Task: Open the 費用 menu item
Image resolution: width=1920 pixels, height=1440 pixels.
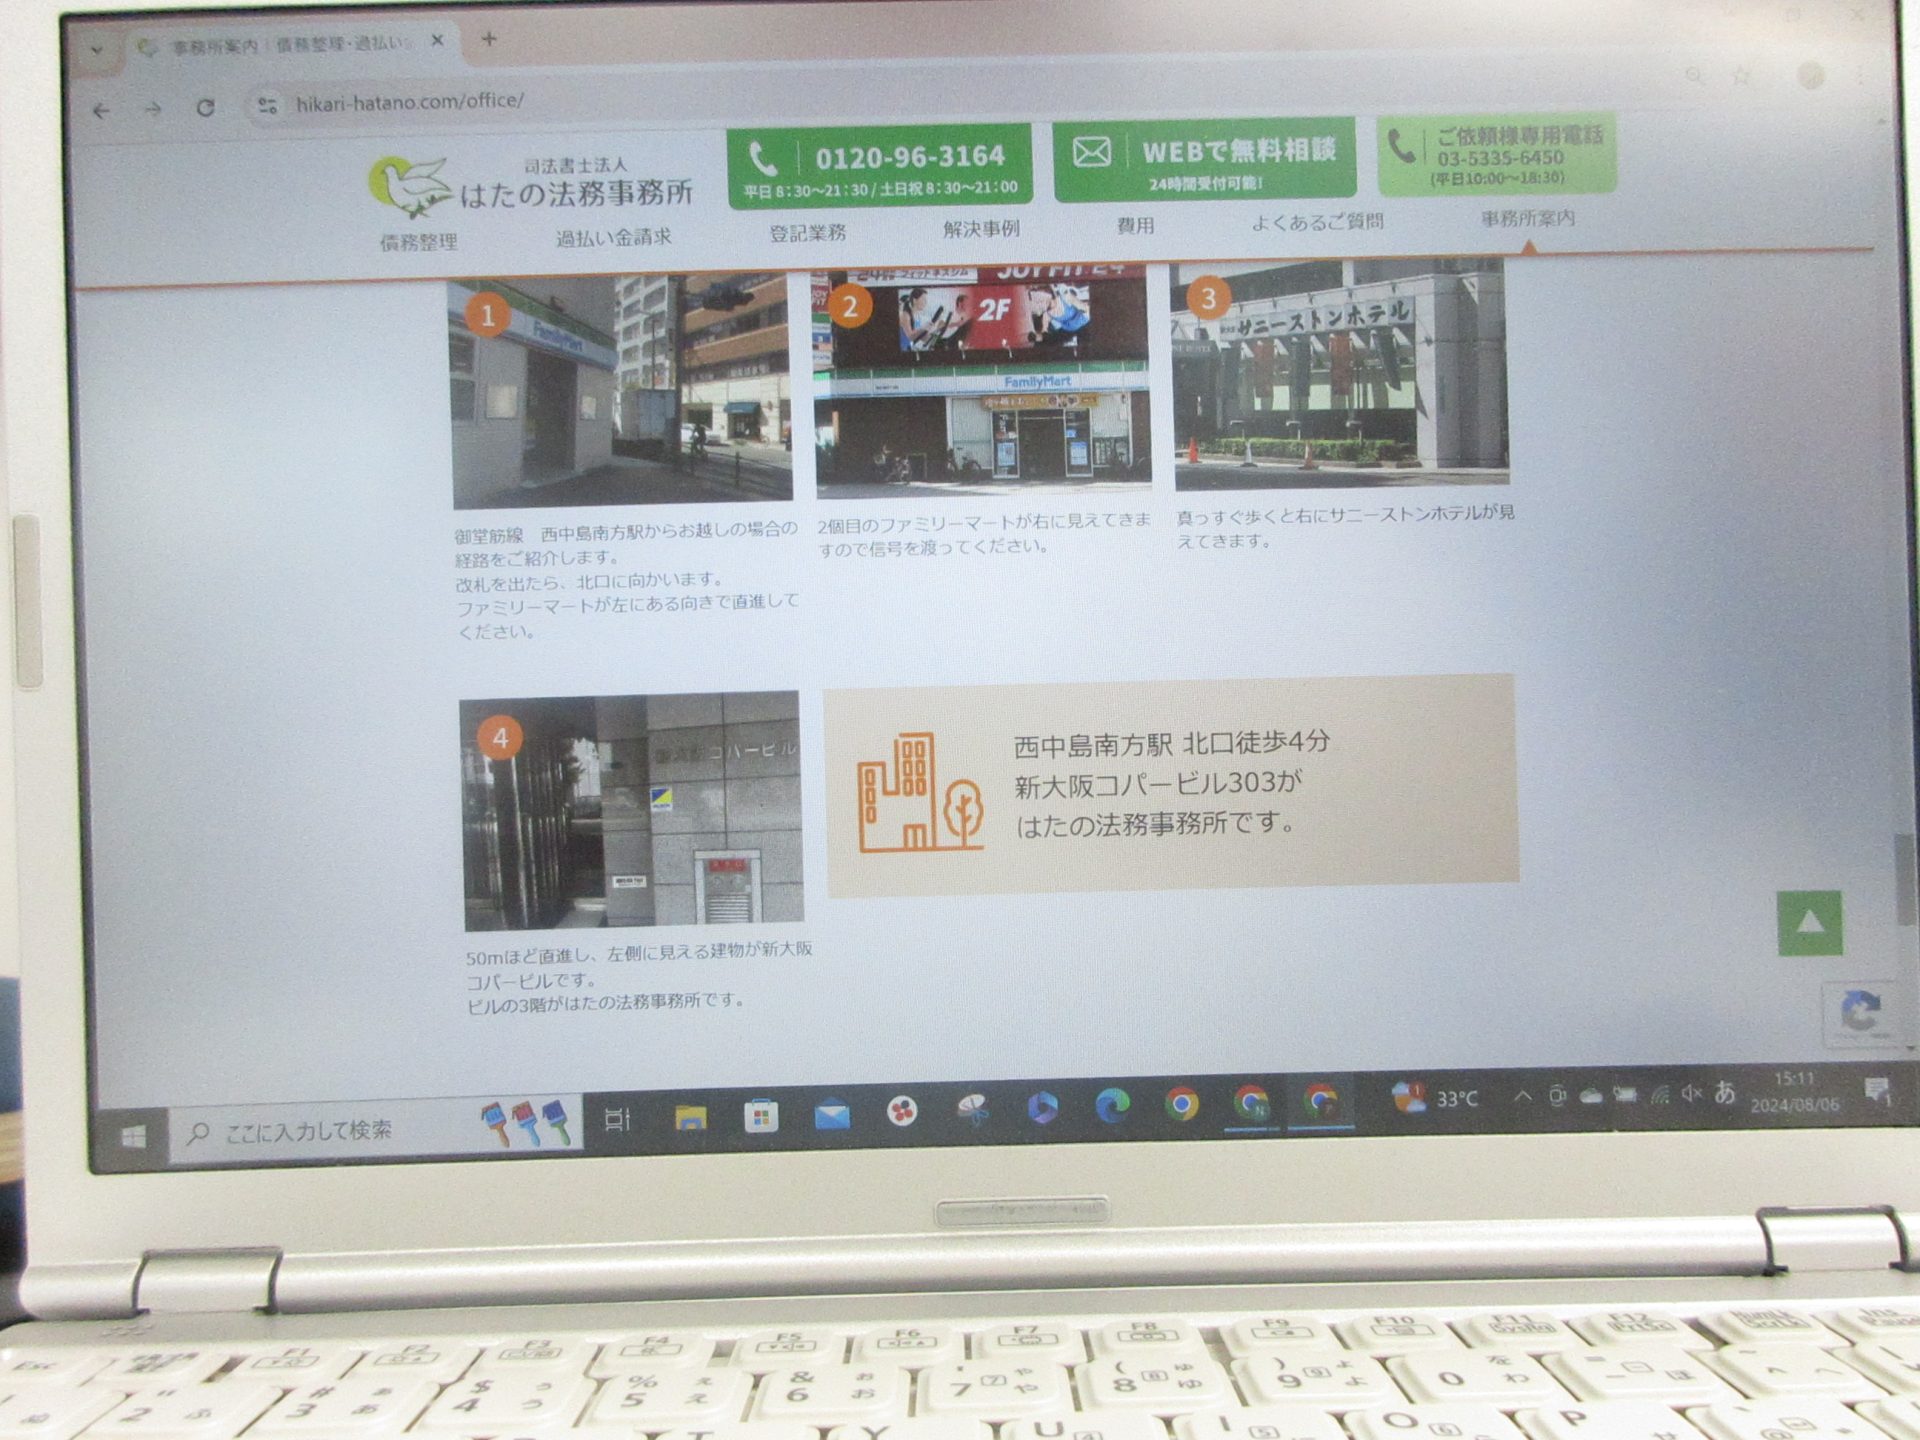Action: click(x=1135, y=225)
